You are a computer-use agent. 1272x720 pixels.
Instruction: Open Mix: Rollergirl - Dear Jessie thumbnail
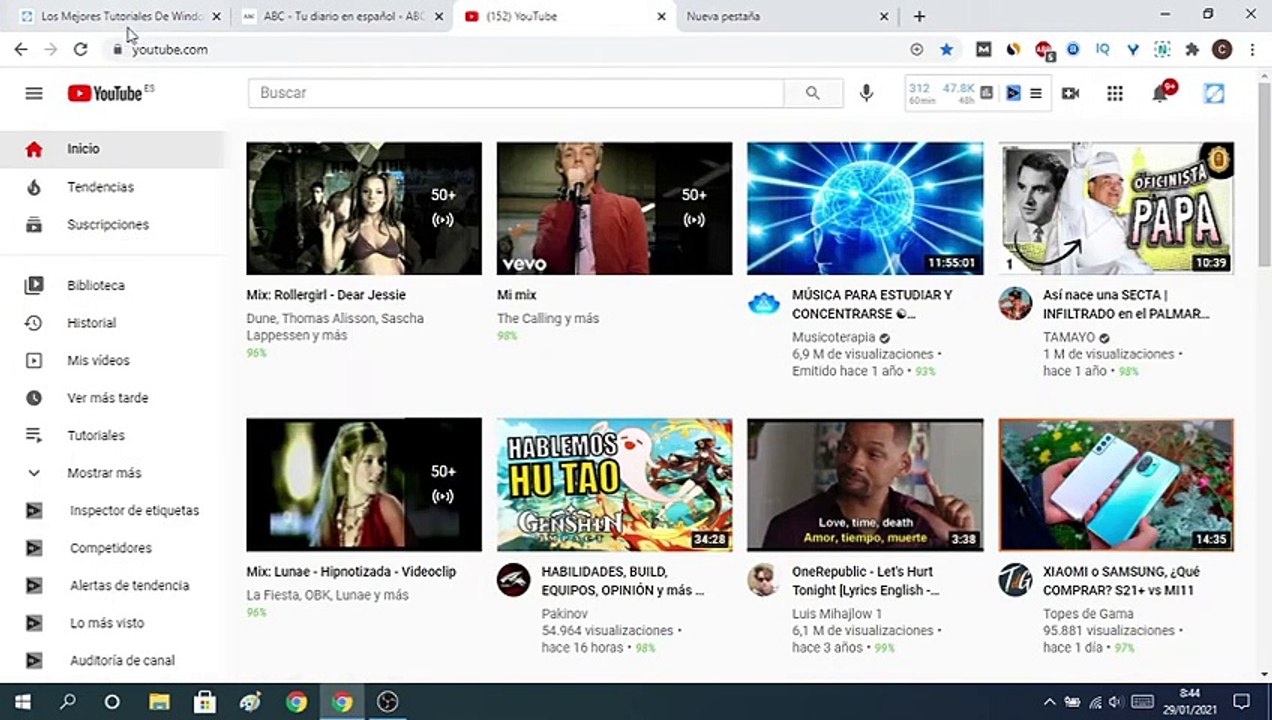[364, 208]
